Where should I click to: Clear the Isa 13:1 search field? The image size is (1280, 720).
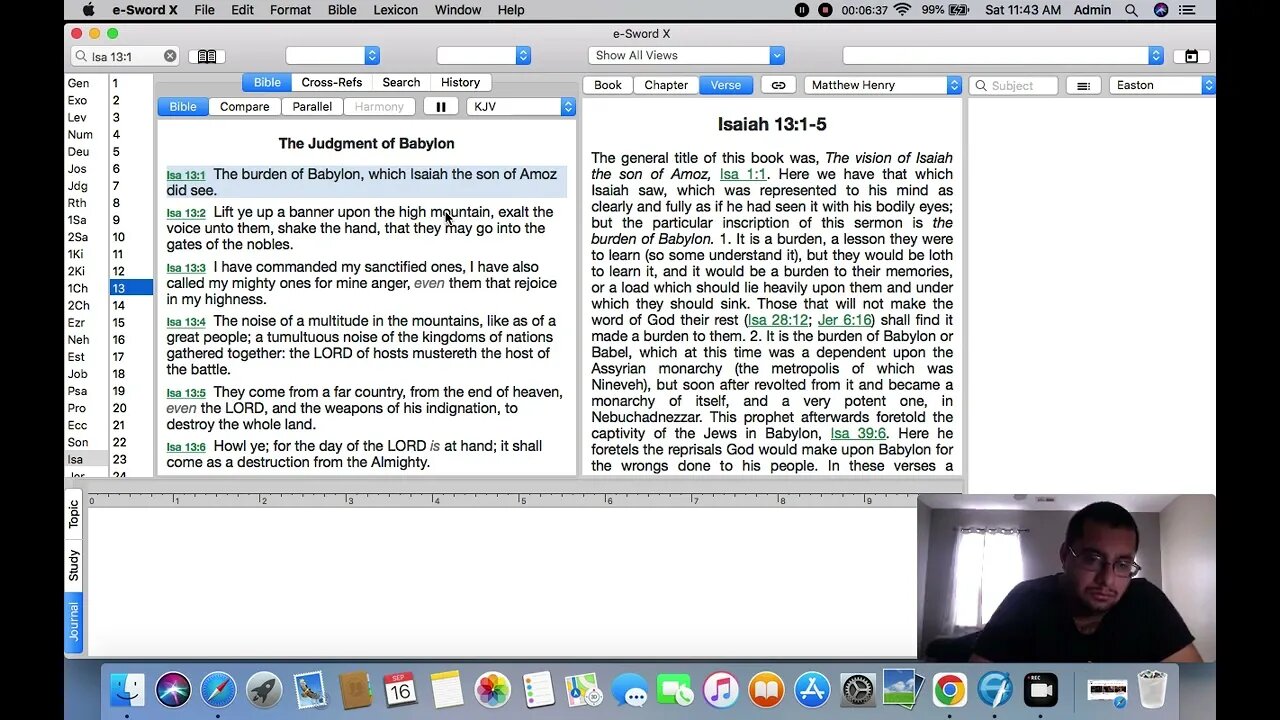point(170,56)
